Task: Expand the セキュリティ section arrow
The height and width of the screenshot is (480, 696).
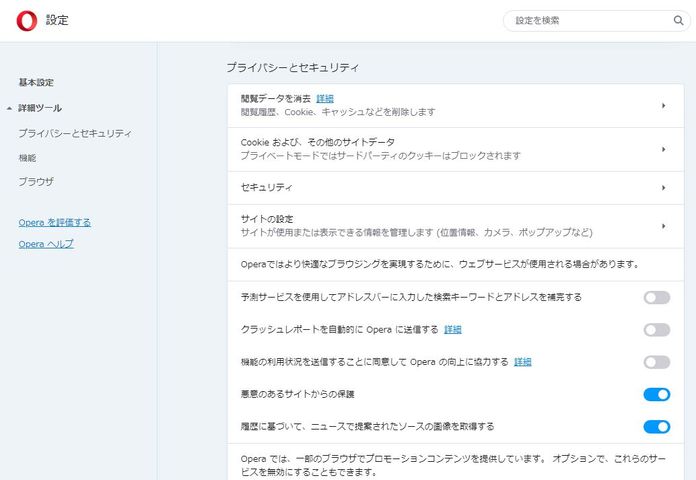Action: (x=663, y=187)
